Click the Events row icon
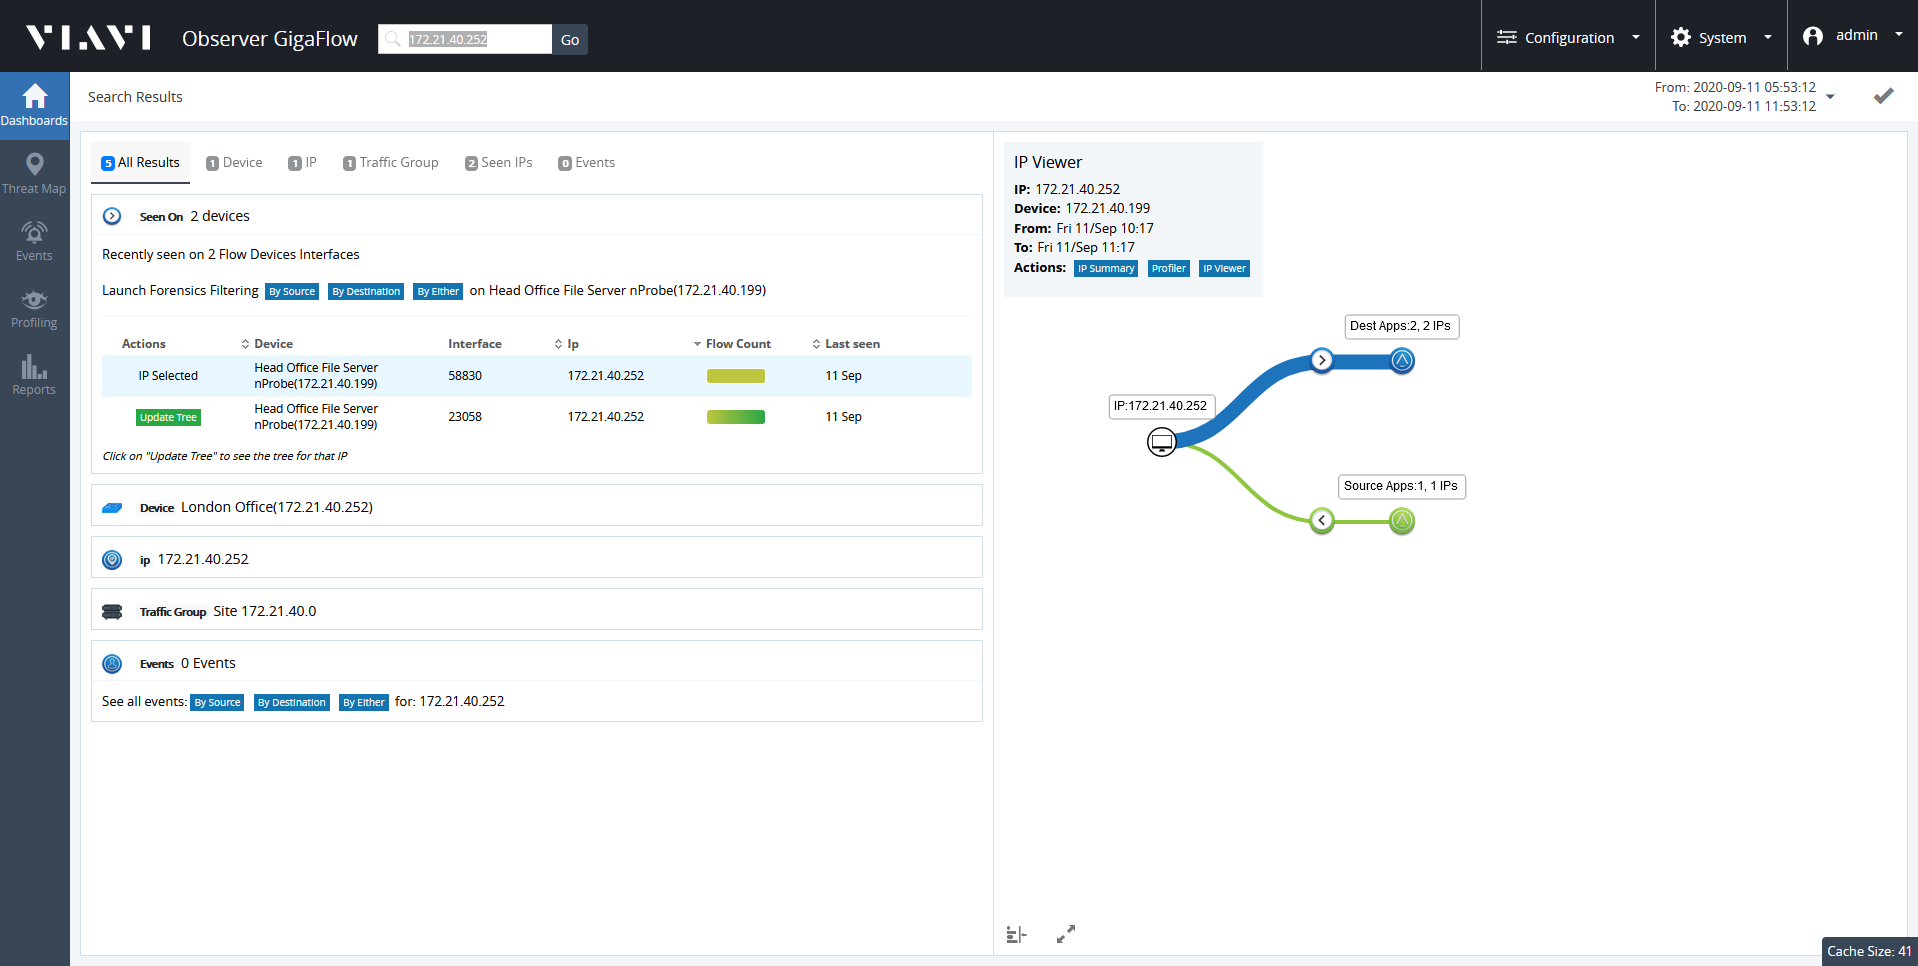This screenshot has height=966, width=1918. 112,664
